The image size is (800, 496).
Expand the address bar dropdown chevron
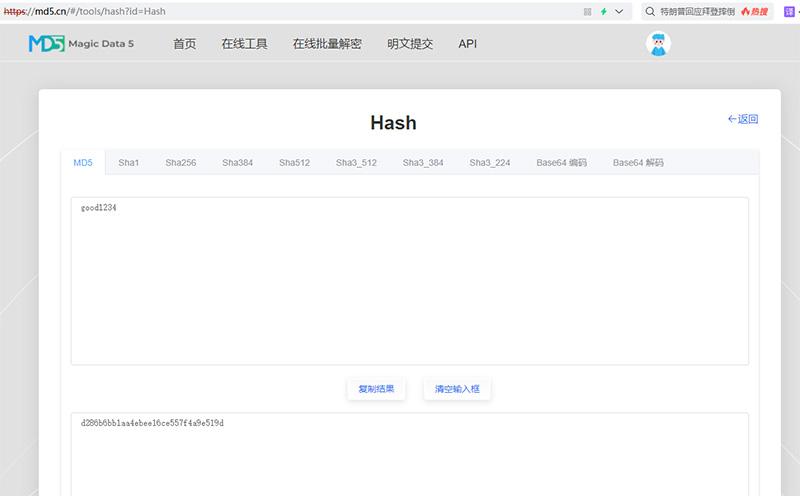(619, 11)
